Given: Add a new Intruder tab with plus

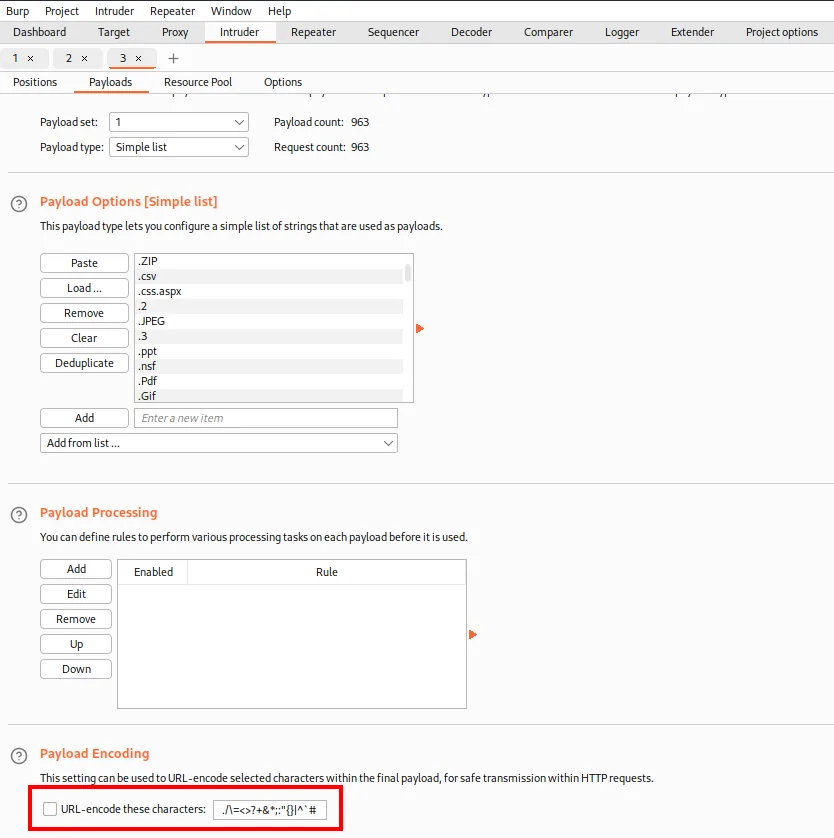Looking at the screenshot, I should pos(173,58).
